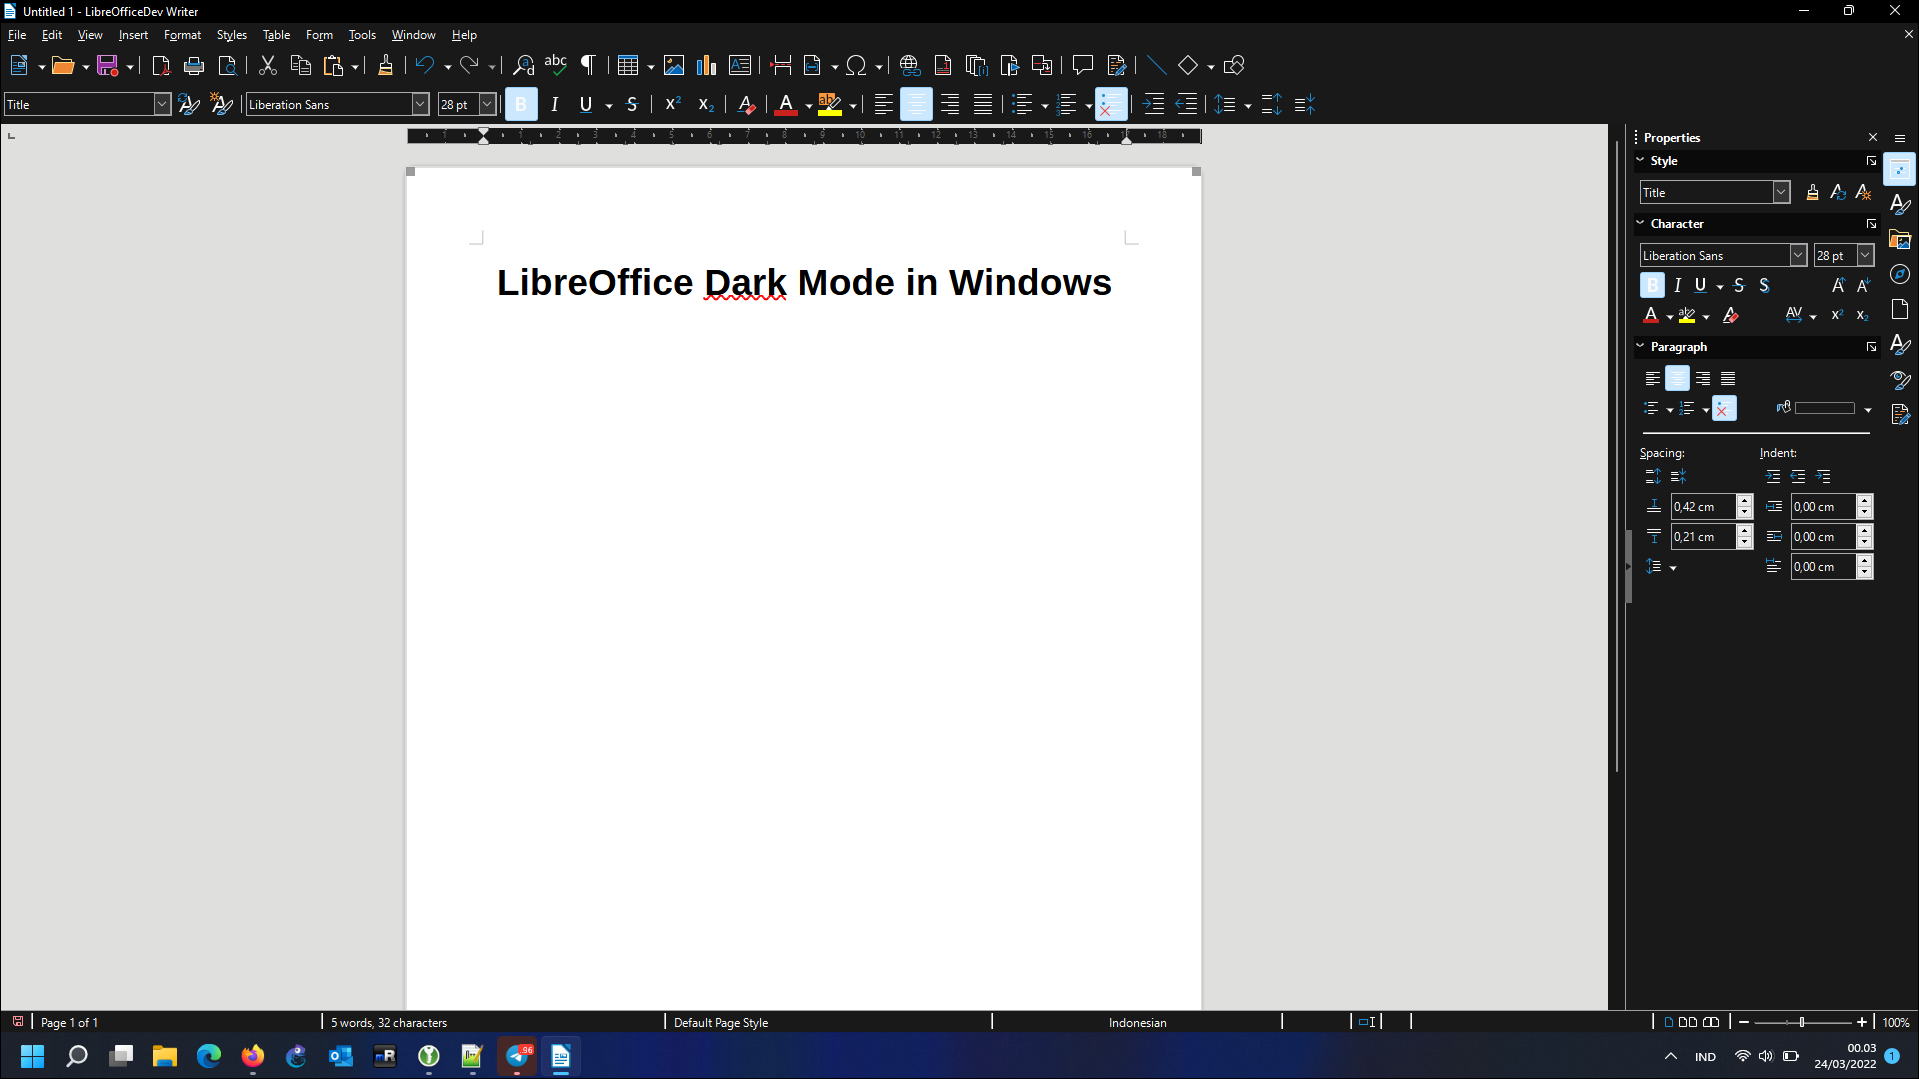Open the paragraph style dropdown showing Title

pos(161,104)
